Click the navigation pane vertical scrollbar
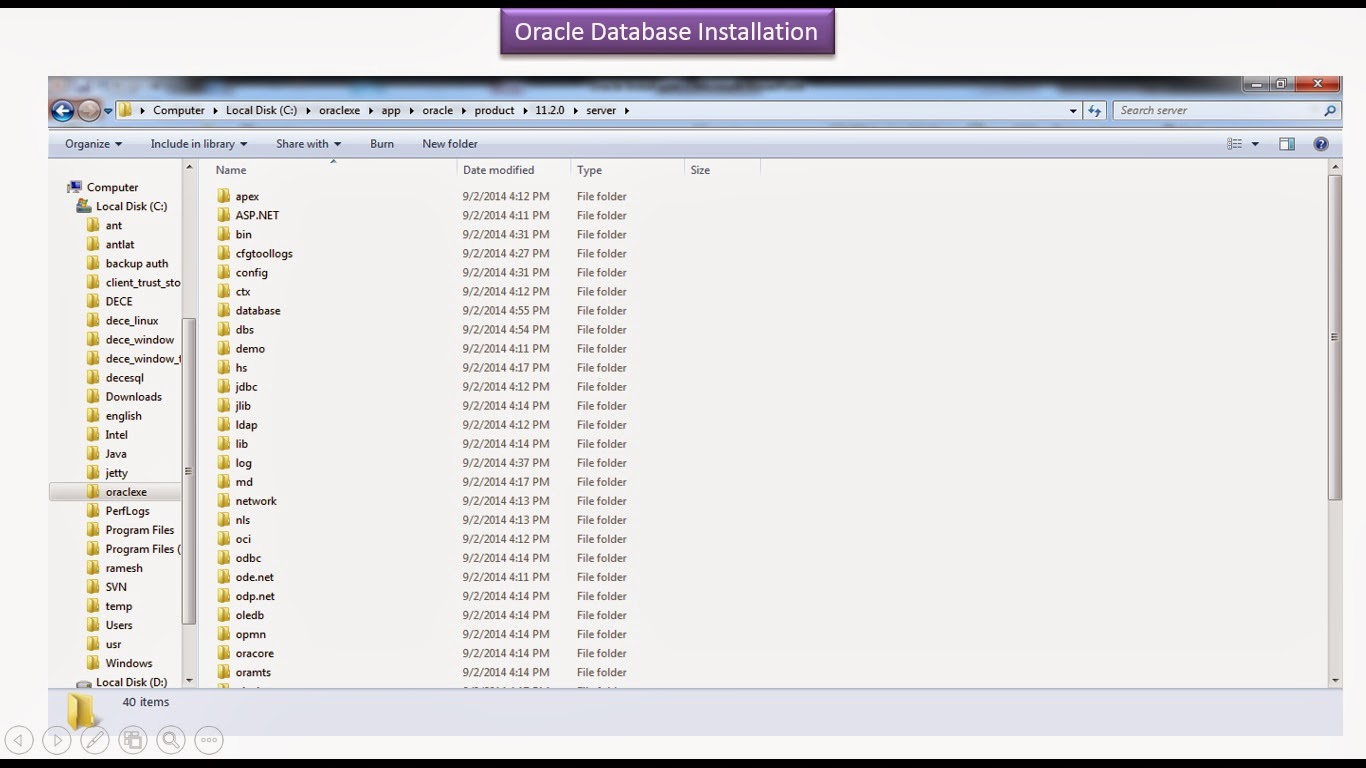The width and height of the screenshot is (1366, 768). (188, 470)
